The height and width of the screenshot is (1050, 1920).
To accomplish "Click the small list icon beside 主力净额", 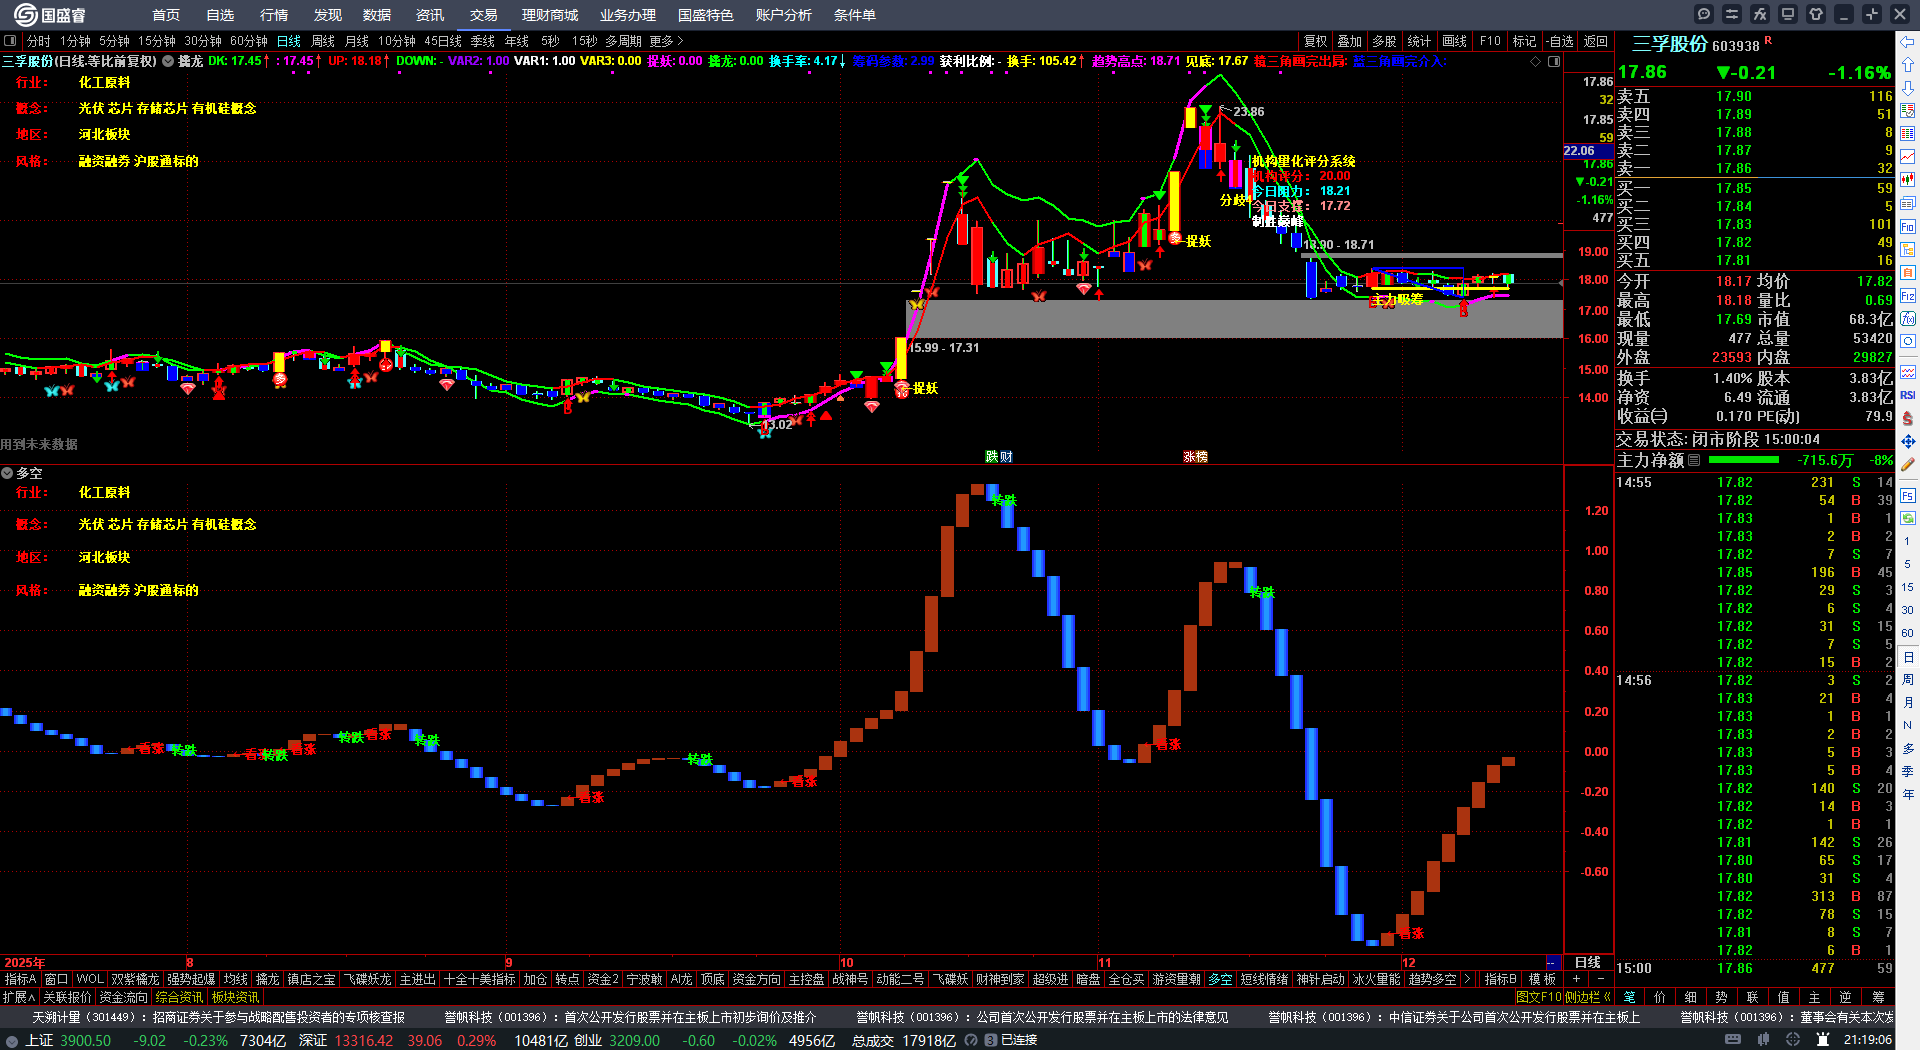I will click(x=1694, y=460).
